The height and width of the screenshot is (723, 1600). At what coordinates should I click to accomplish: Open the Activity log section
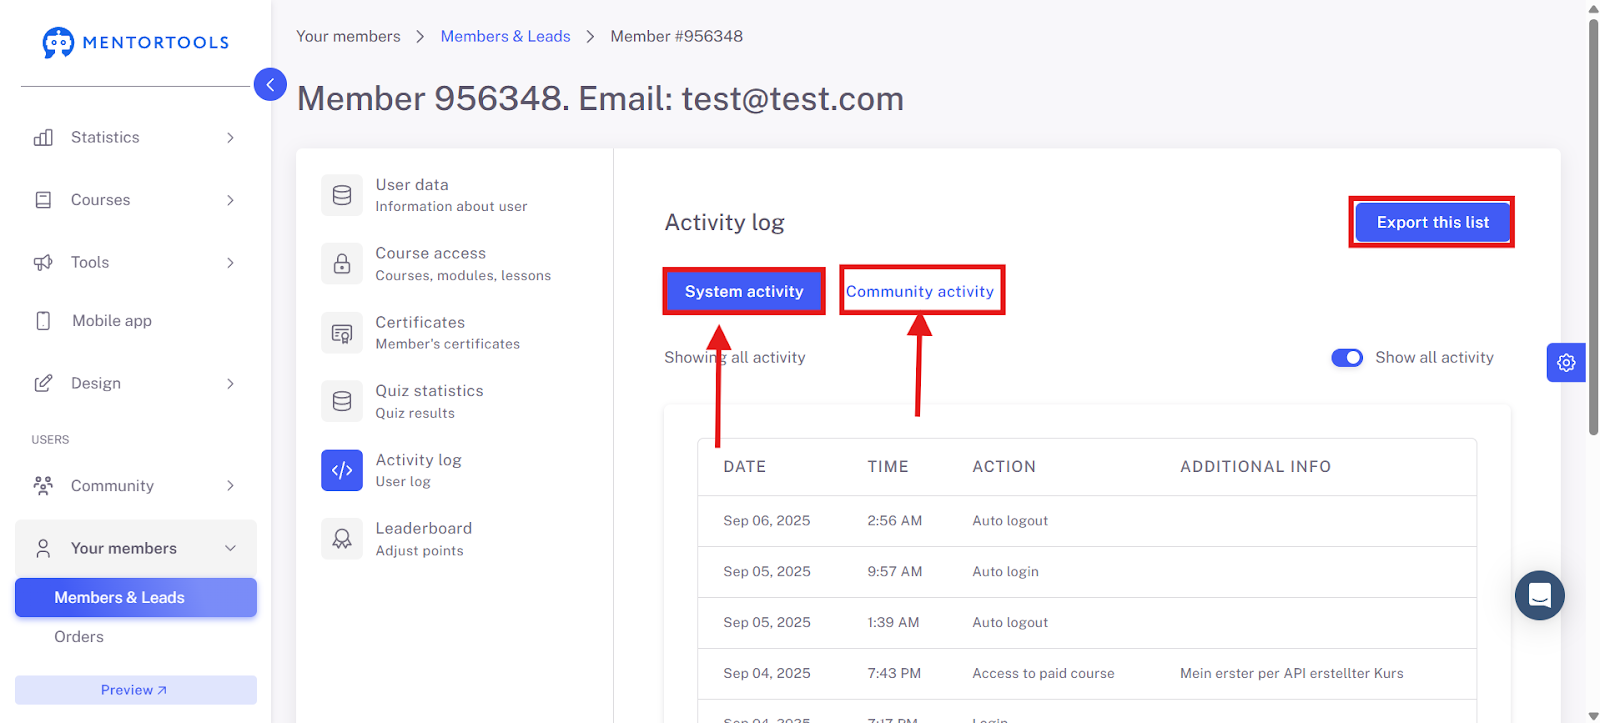[x=419, y=470]
